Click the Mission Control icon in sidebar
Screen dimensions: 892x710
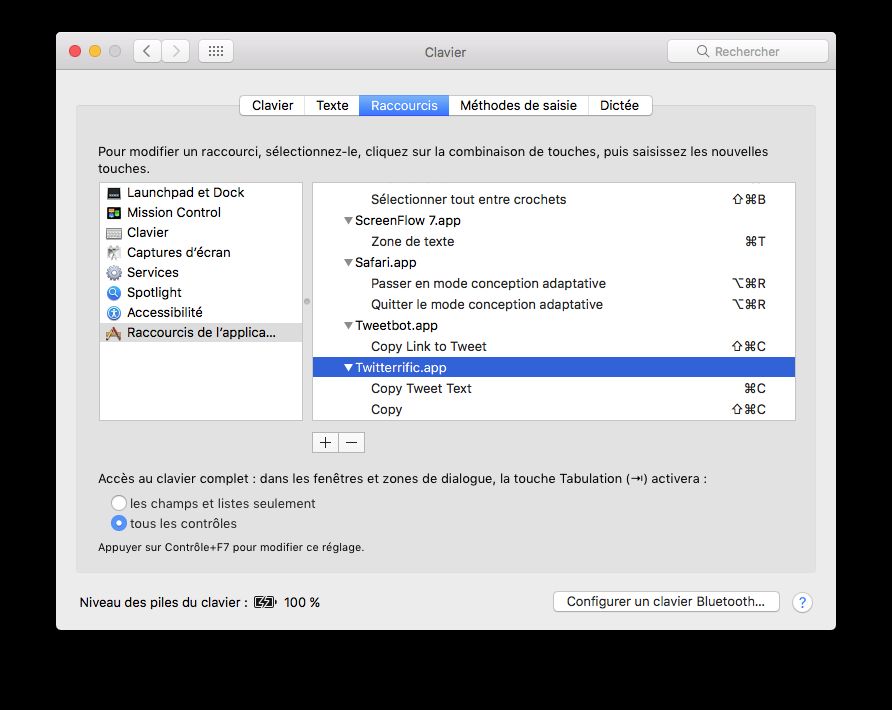(x=114, y=213)
